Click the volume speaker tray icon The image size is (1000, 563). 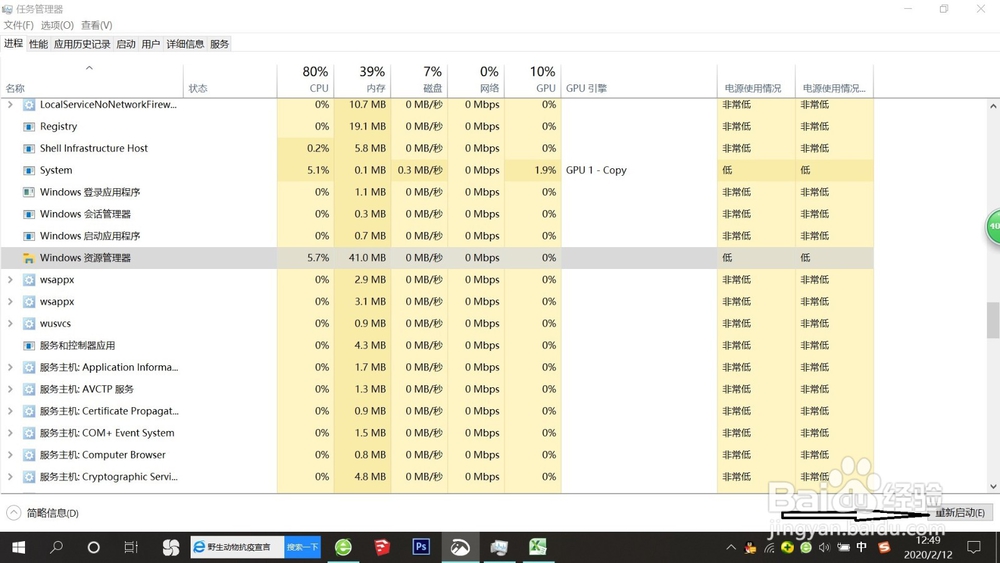[x=825, y=547]
